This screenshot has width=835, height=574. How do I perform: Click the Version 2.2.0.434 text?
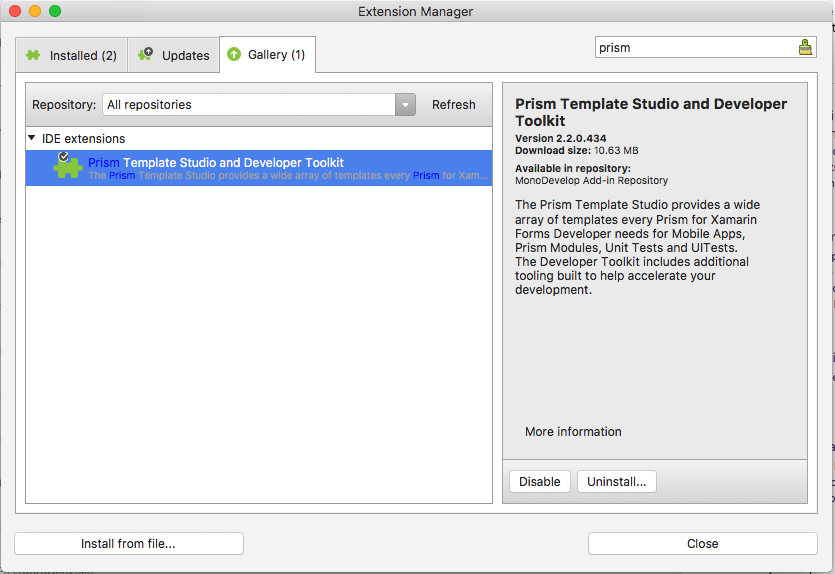coord(560,138)
